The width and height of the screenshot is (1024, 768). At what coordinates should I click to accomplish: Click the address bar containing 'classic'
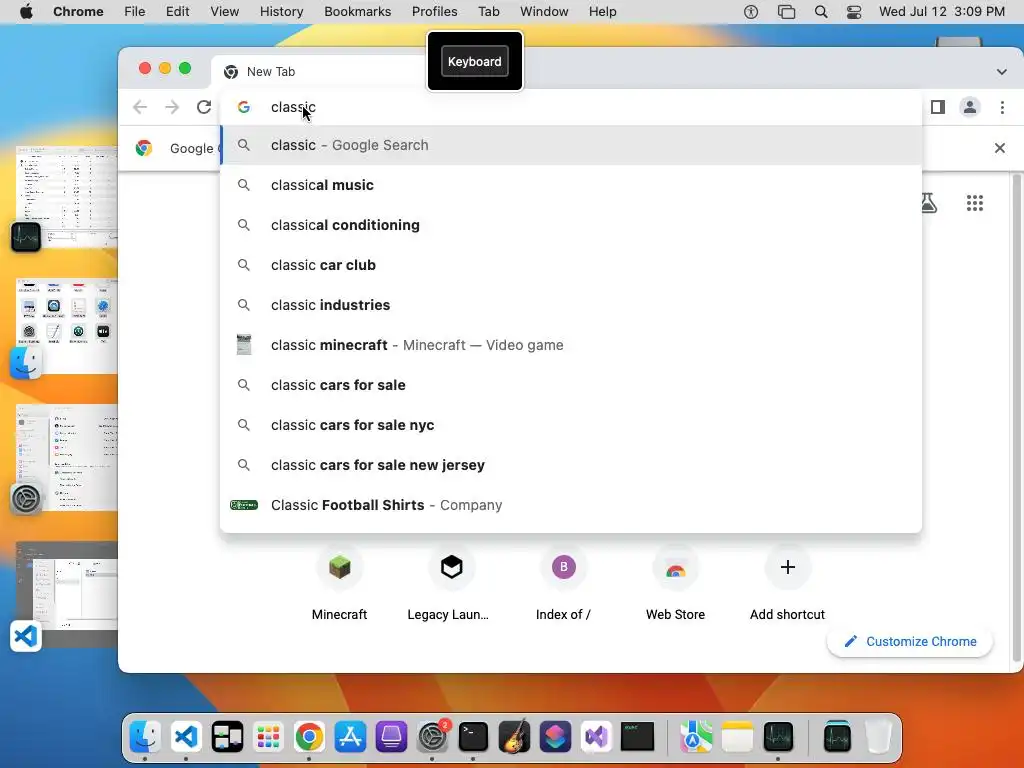tap(571, 107)
